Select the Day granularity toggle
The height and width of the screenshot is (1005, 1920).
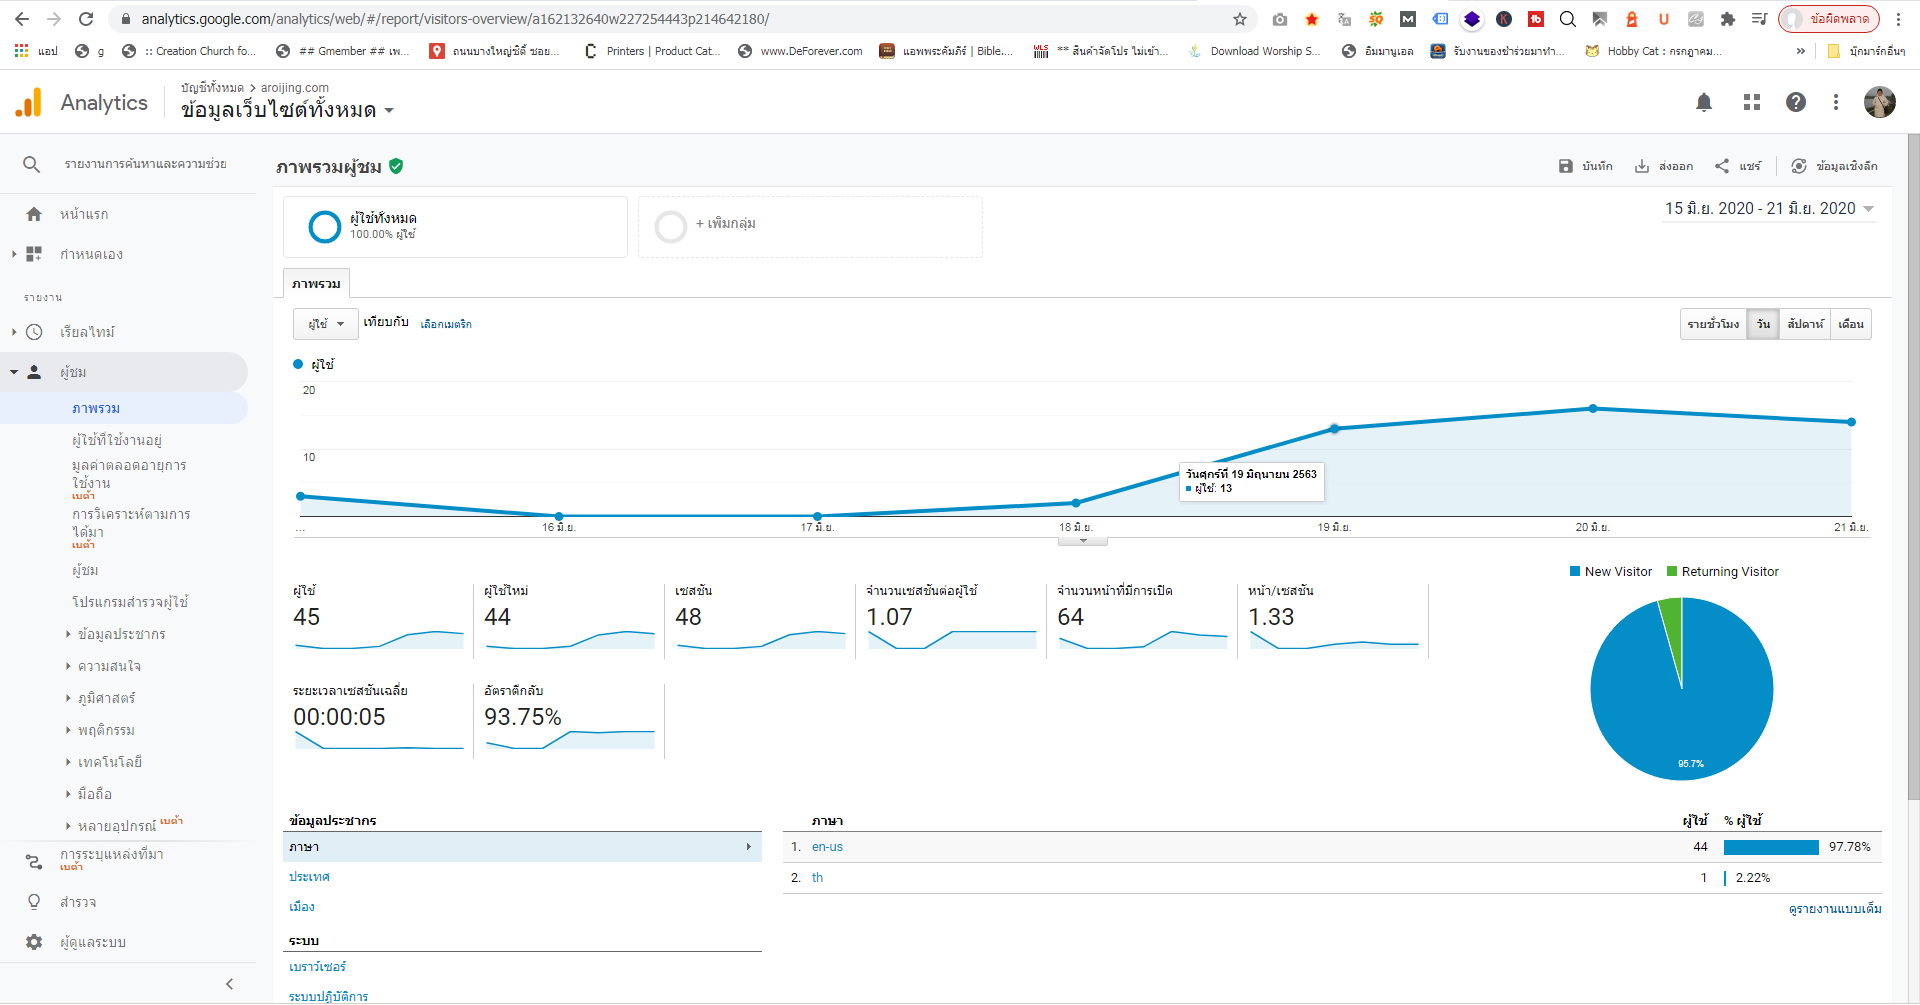tap(1763, 324)
